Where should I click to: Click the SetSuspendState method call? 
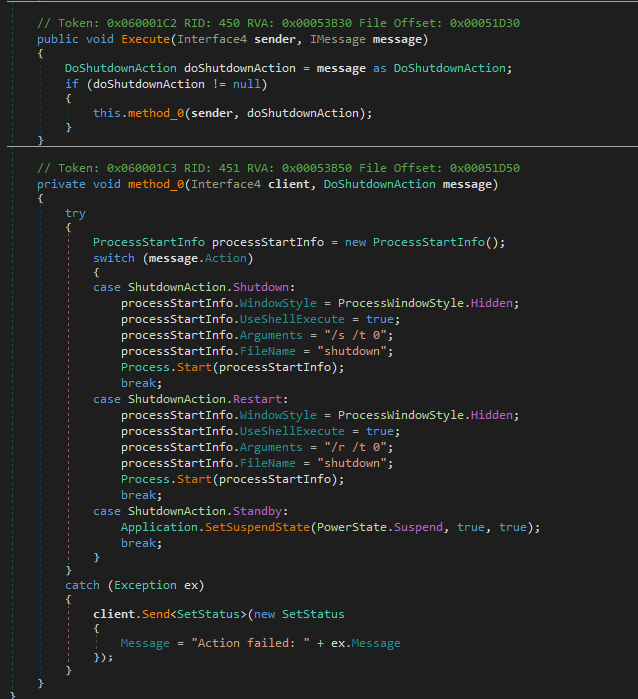(257, 527)
